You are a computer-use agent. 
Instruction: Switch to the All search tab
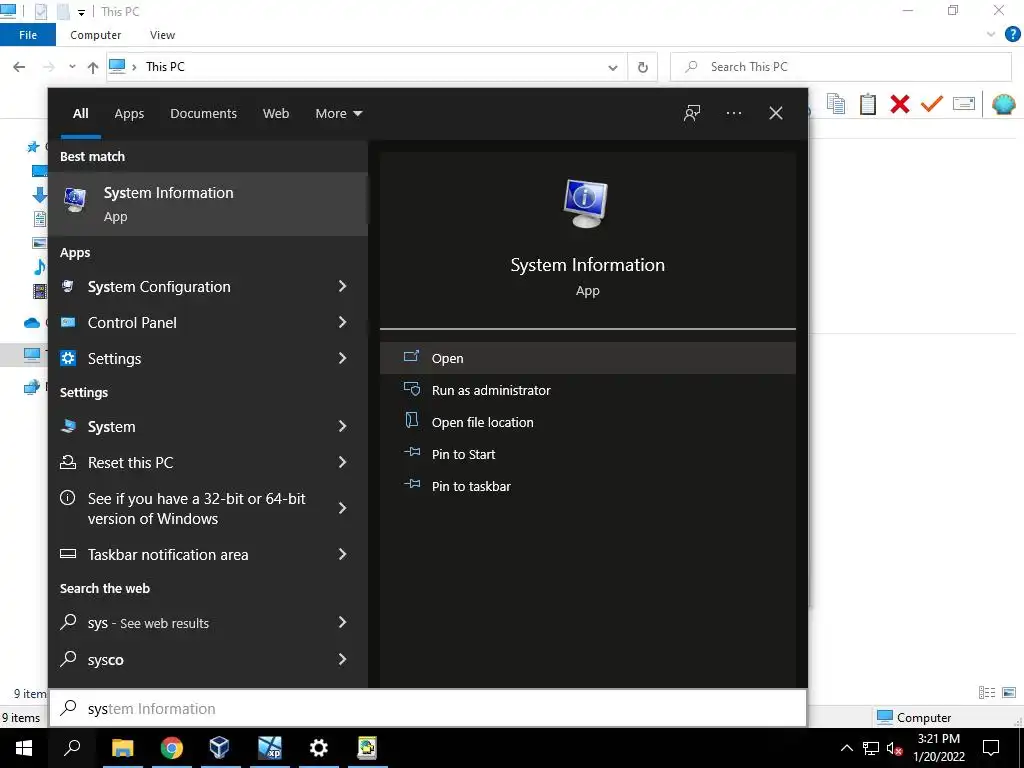[80, 114]
